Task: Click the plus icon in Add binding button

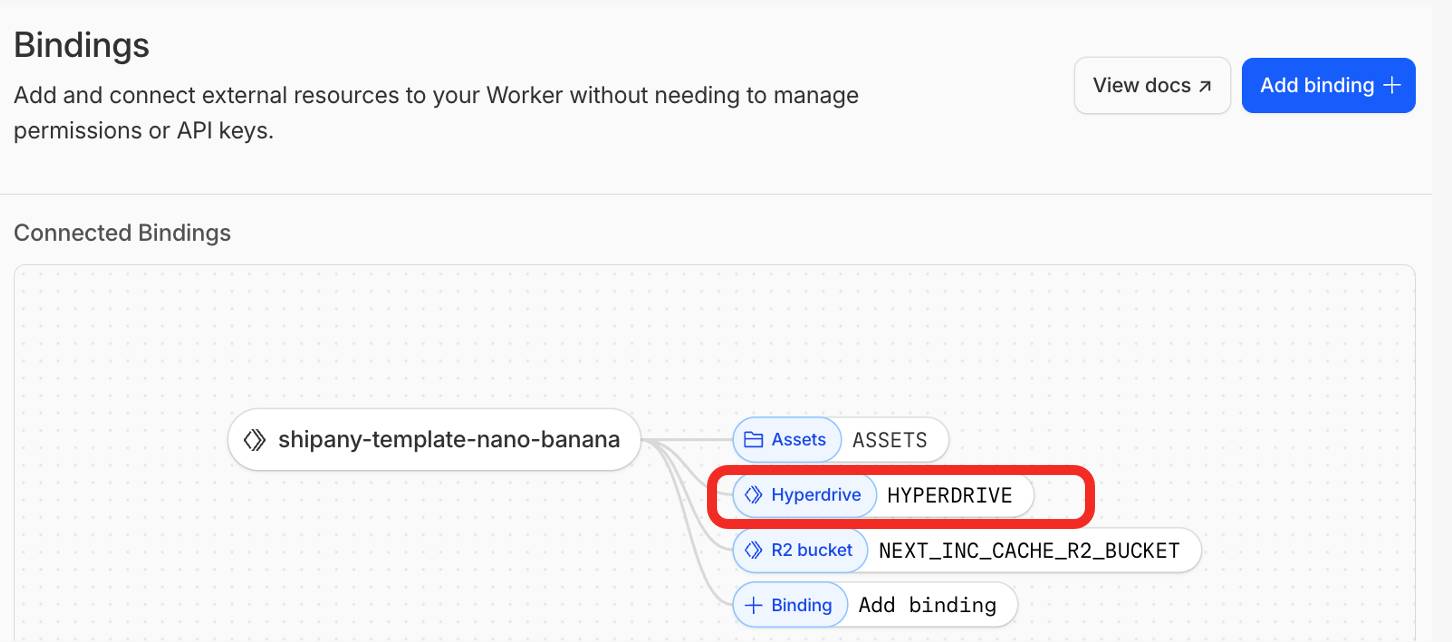Action: (1391, 86)
